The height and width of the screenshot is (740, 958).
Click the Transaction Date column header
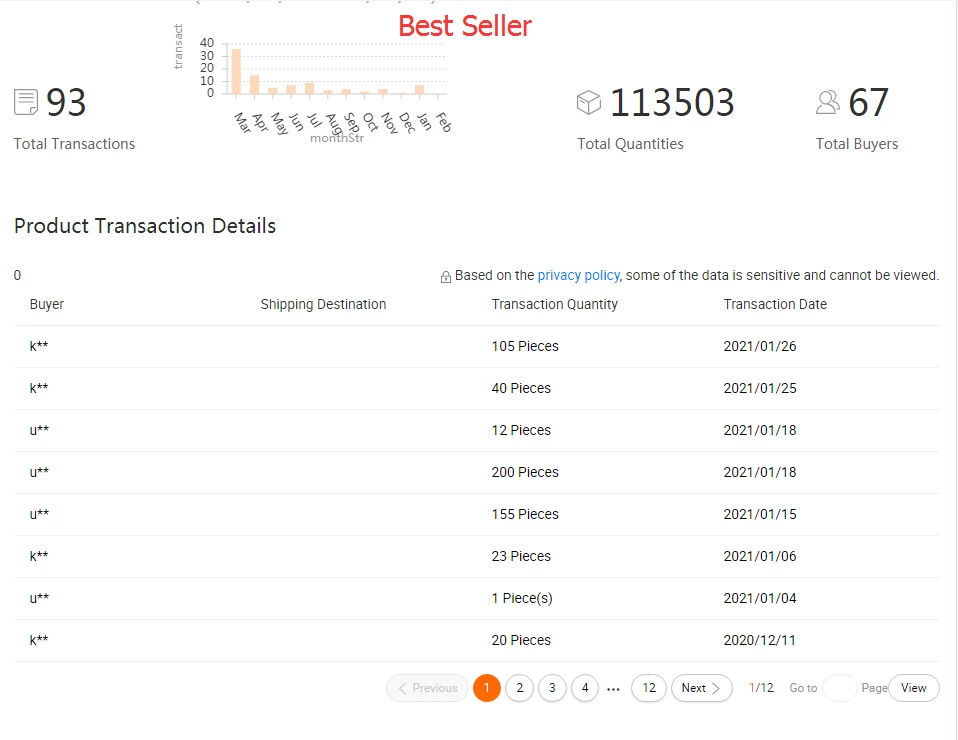pyautogui.click(x=775, y=304)
